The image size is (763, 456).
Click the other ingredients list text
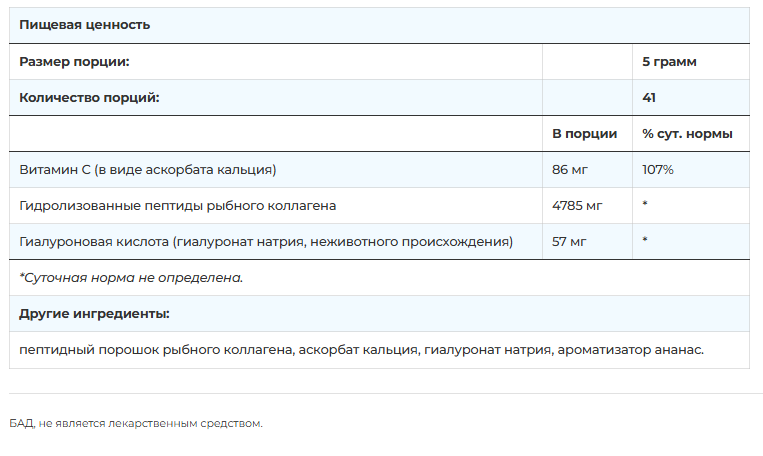pos(361,349)
